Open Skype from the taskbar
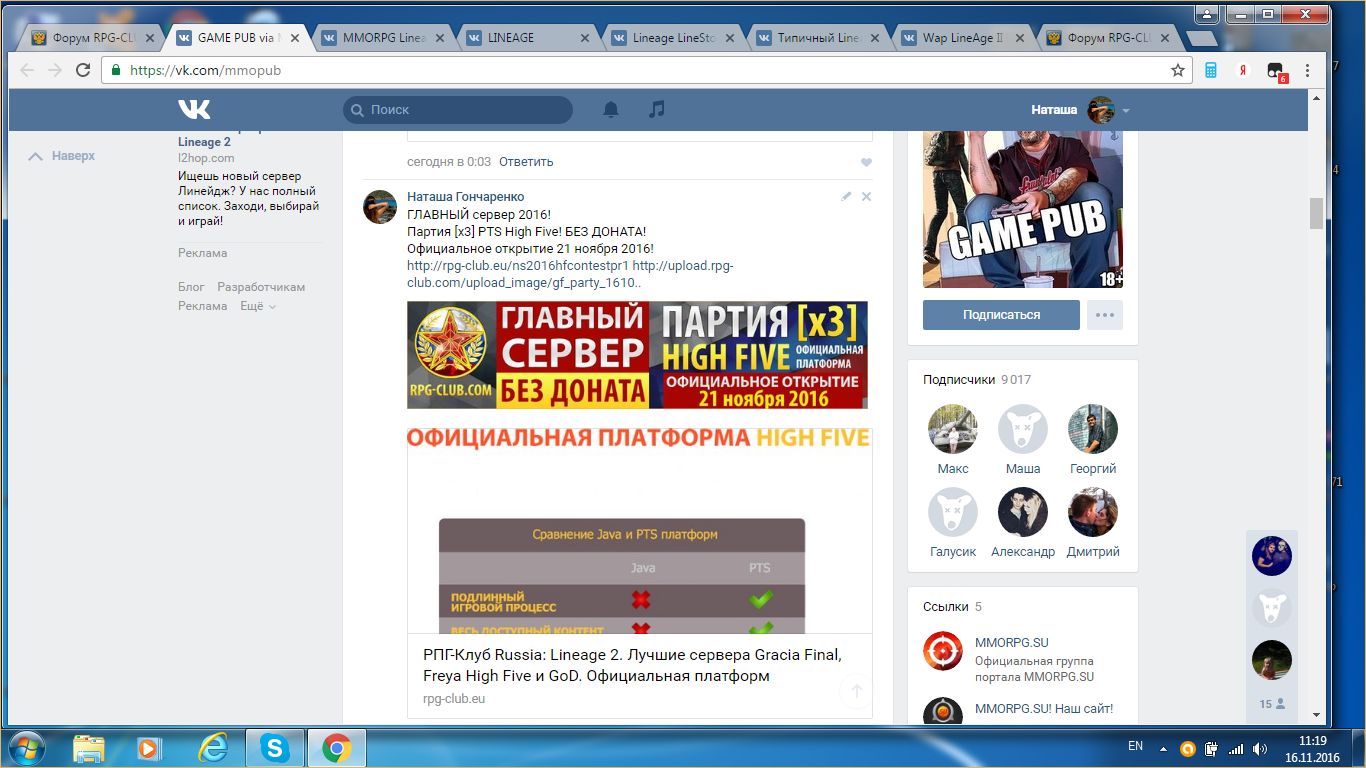The width and height of the screenshot is (1366, 768). pyautogui.click(x=273, y=748)
